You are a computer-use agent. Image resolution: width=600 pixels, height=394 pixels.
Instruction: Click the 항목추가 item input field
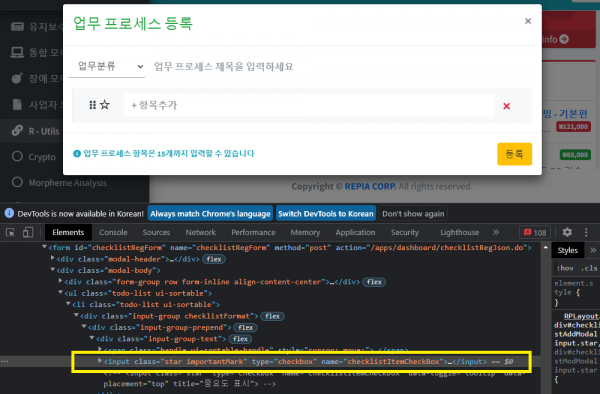point(309,105)
